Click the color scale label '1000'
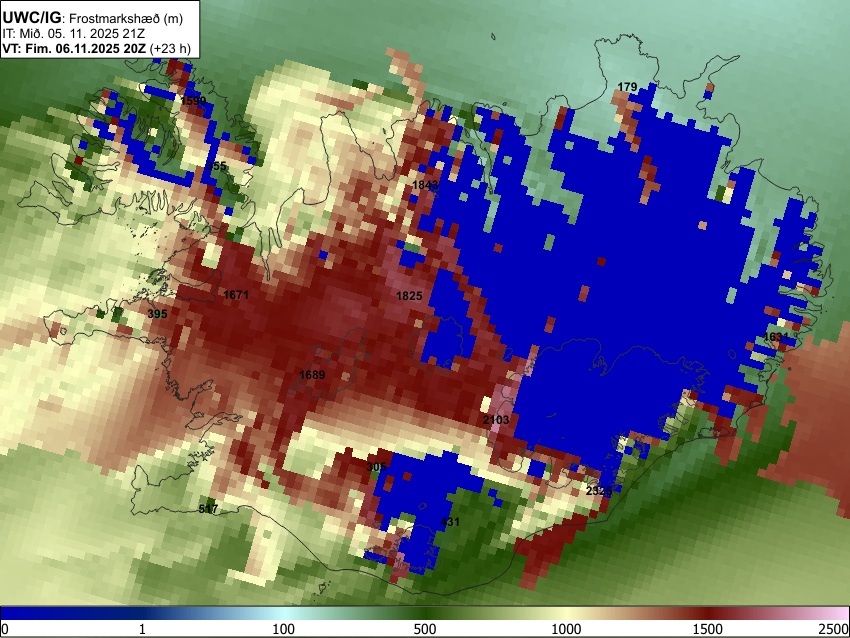This screenshot has width=850, height=638. (566, 629)
